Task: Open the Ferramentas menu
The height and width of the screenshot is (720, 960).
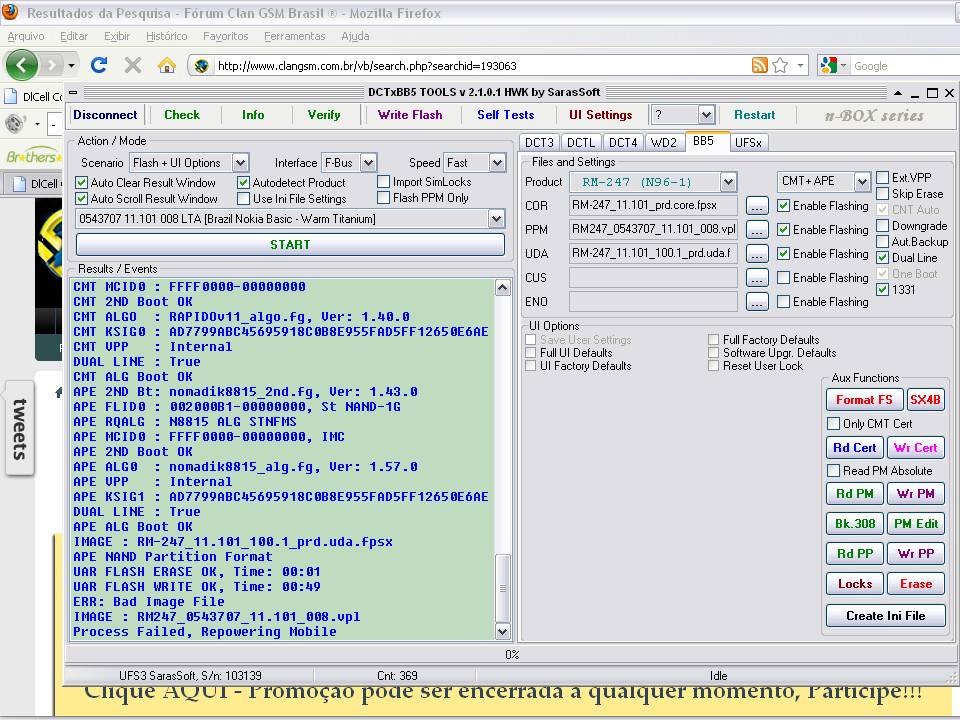Action: tap(294, 36)
